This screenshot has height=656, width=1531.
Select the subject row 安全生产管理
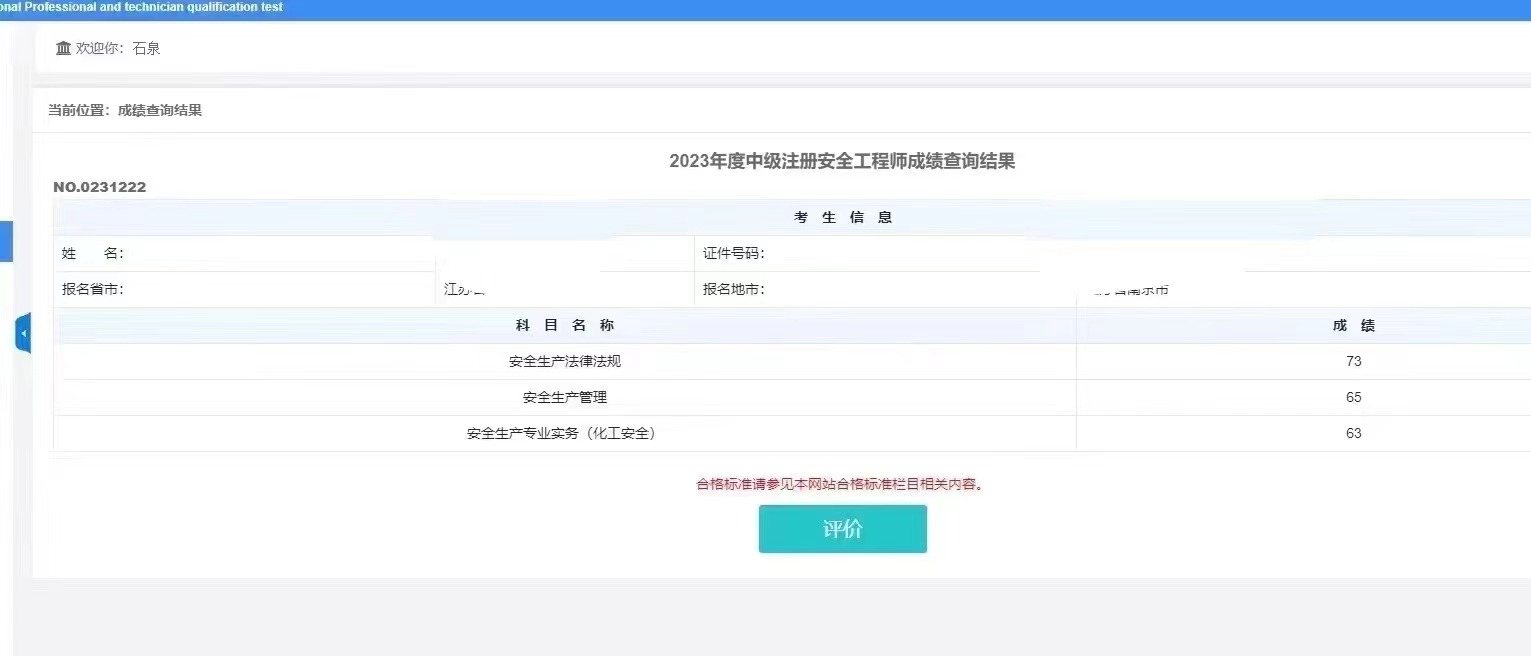click(565, 397)
